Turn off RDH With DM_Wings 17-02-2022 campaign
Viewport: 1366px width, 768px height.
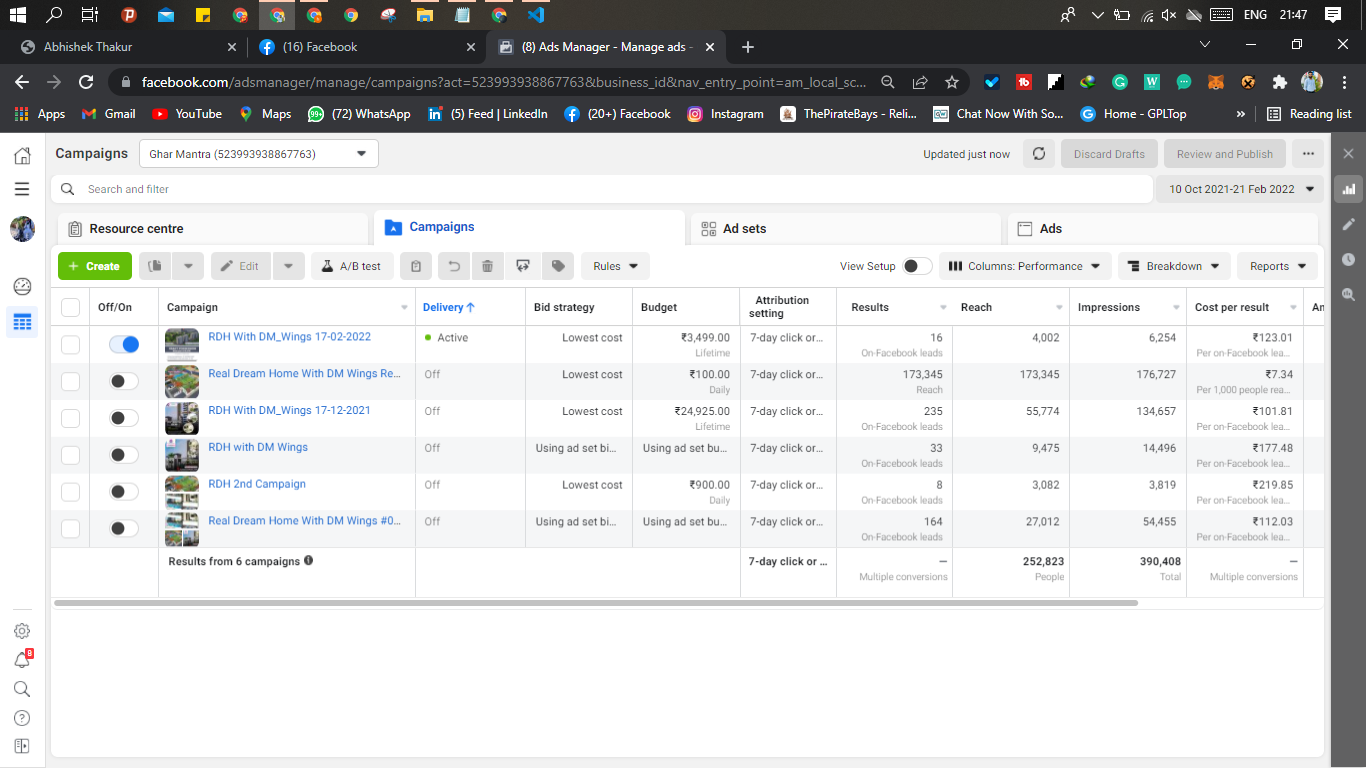pyautogui.click(x=124, y=344)
